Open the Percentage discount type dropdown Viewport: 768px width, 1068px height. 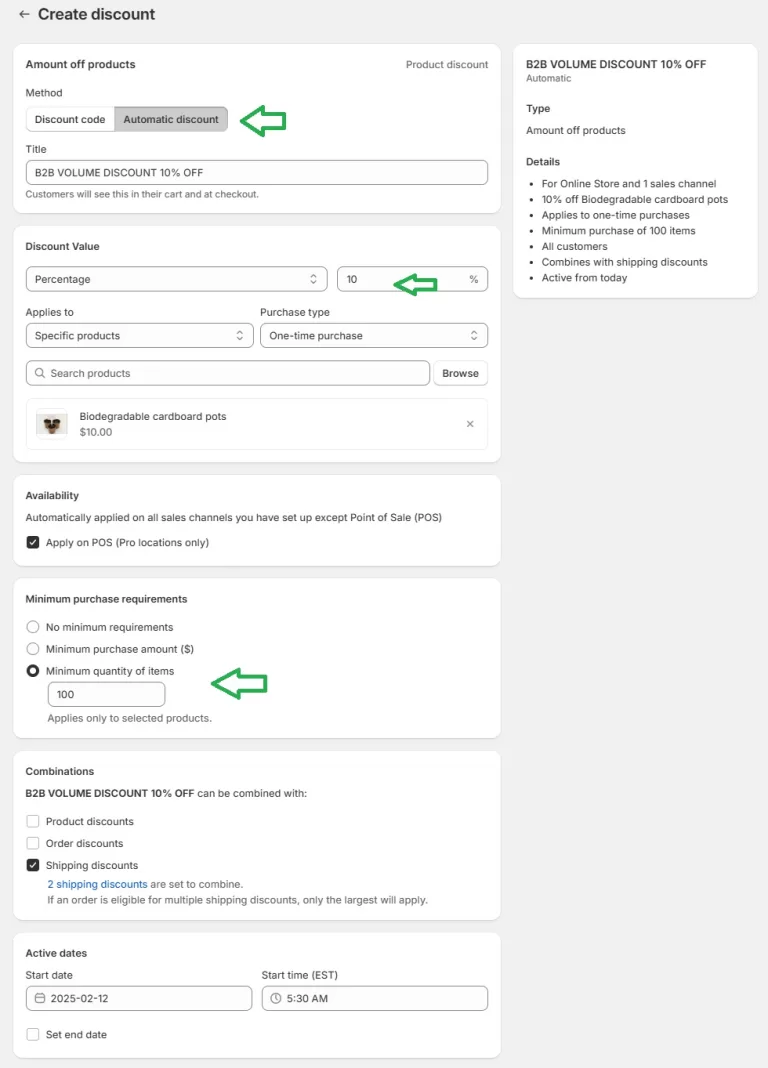pos(176,279)
